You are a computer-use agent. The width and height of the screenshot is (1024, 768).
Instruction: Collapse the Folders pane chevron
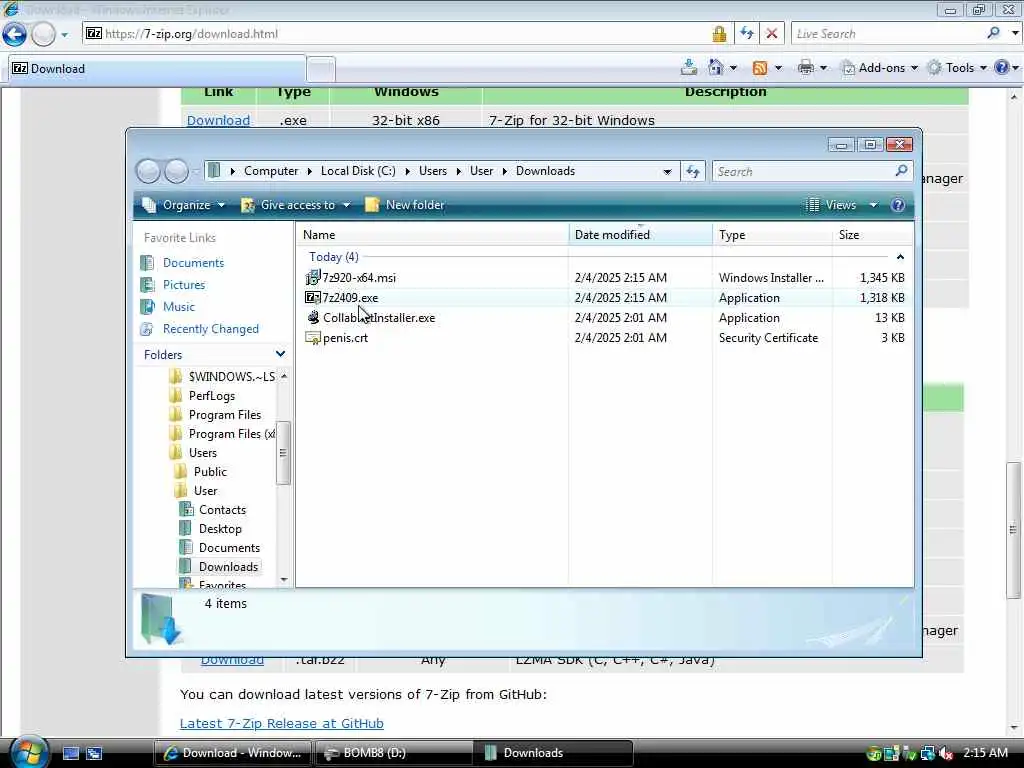click(280, 354)
